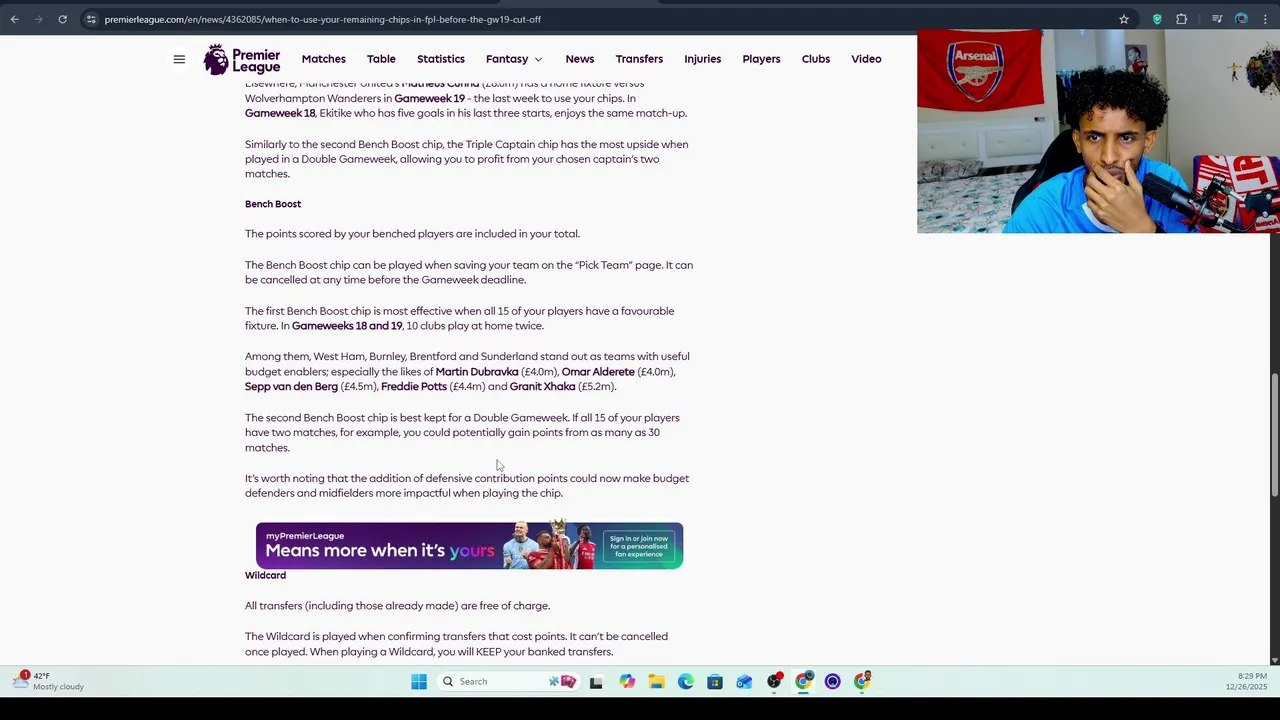Open the green shield extension icon

pos(1157,19)
